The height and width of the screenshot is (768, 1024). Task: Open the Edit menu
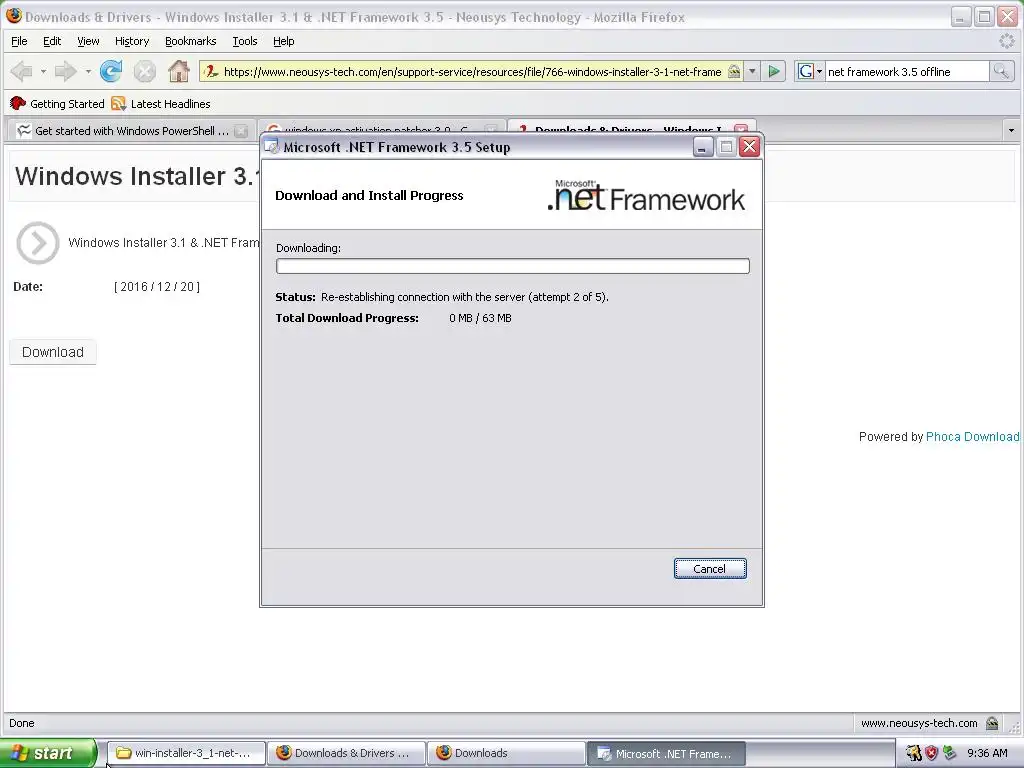pos(52,41)
